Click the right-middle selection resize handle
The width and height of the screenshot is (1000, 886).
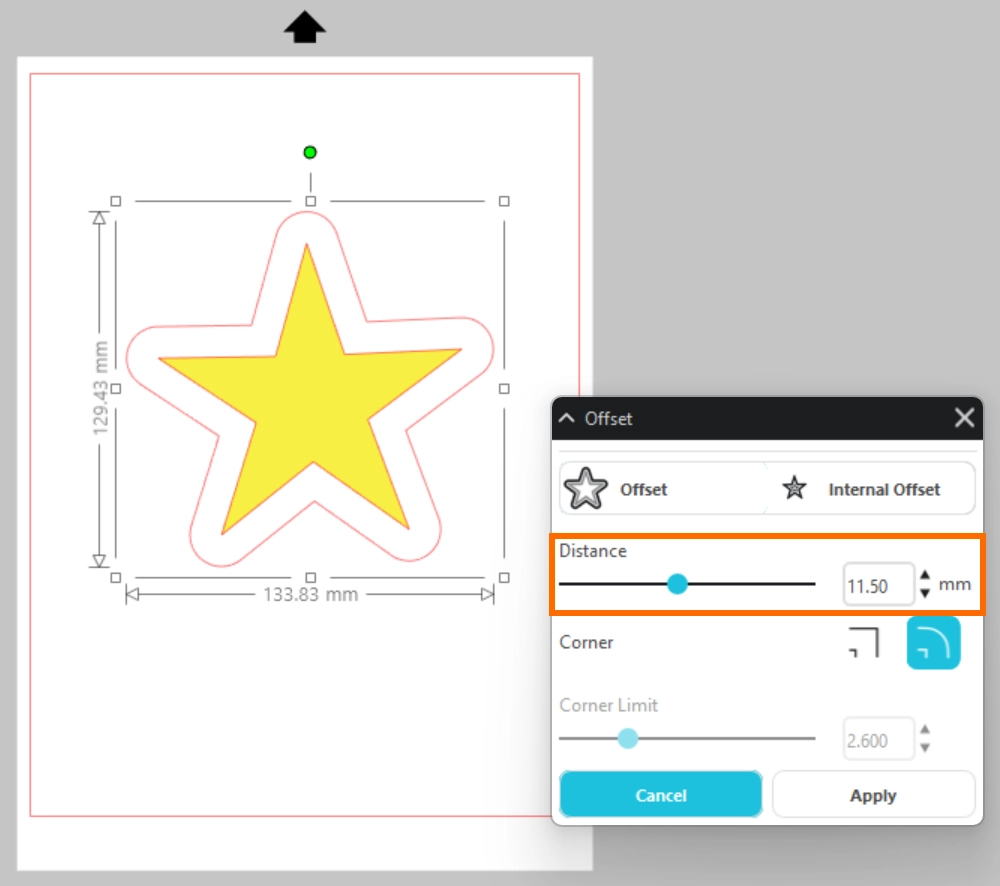(504, 388)
